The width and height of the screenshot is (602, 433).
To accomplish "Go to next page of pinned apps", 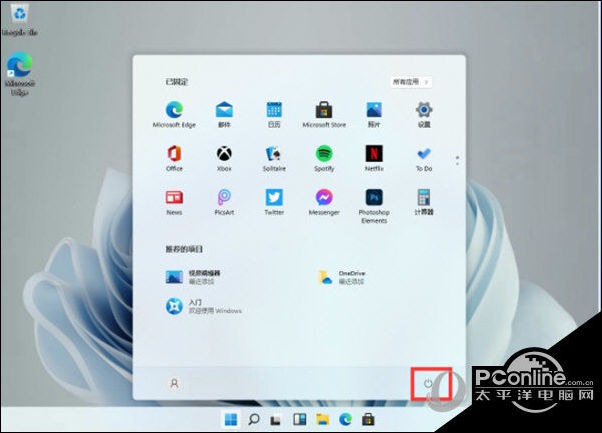I will click(457, 164).
